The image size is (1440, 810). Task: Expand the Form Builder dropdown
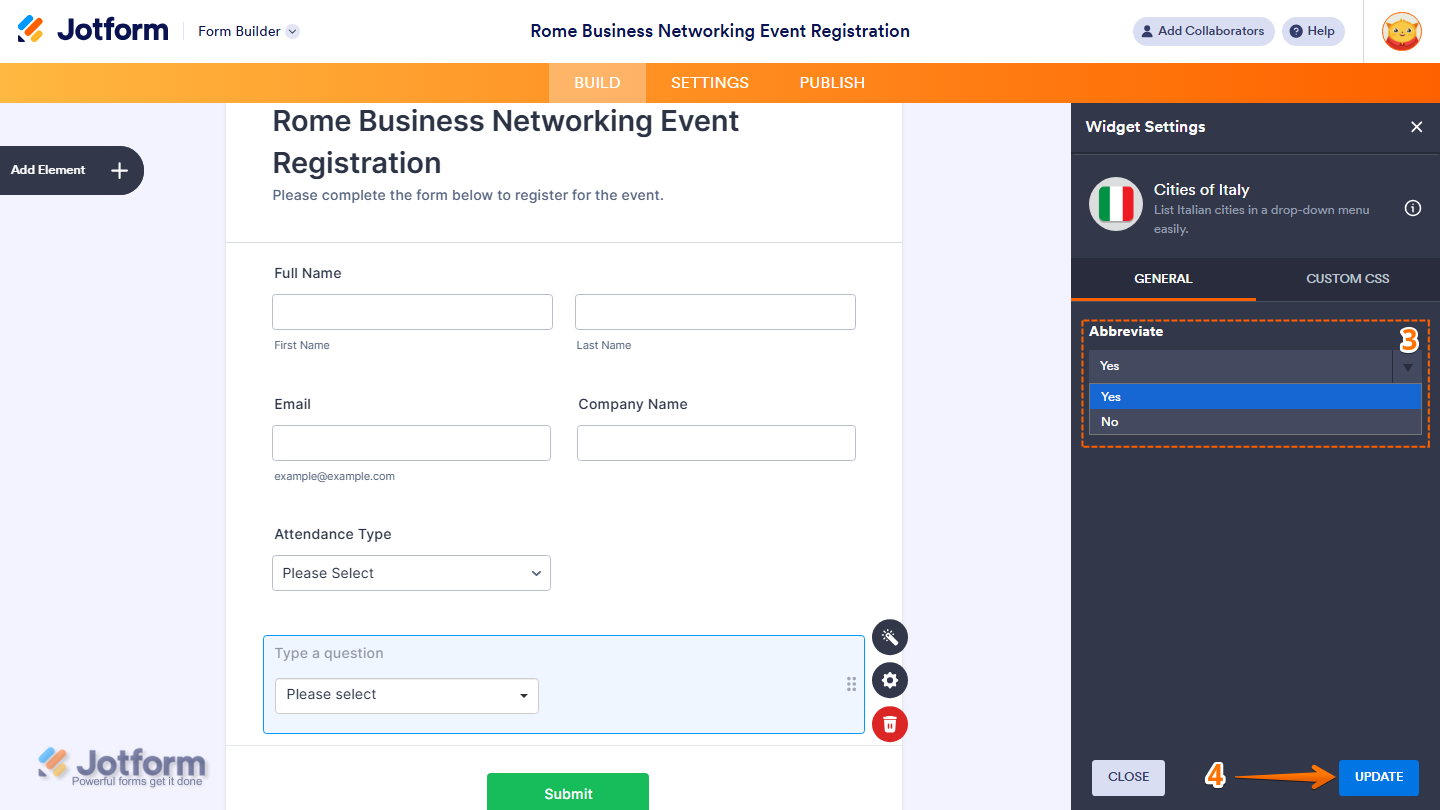point(292,31)
